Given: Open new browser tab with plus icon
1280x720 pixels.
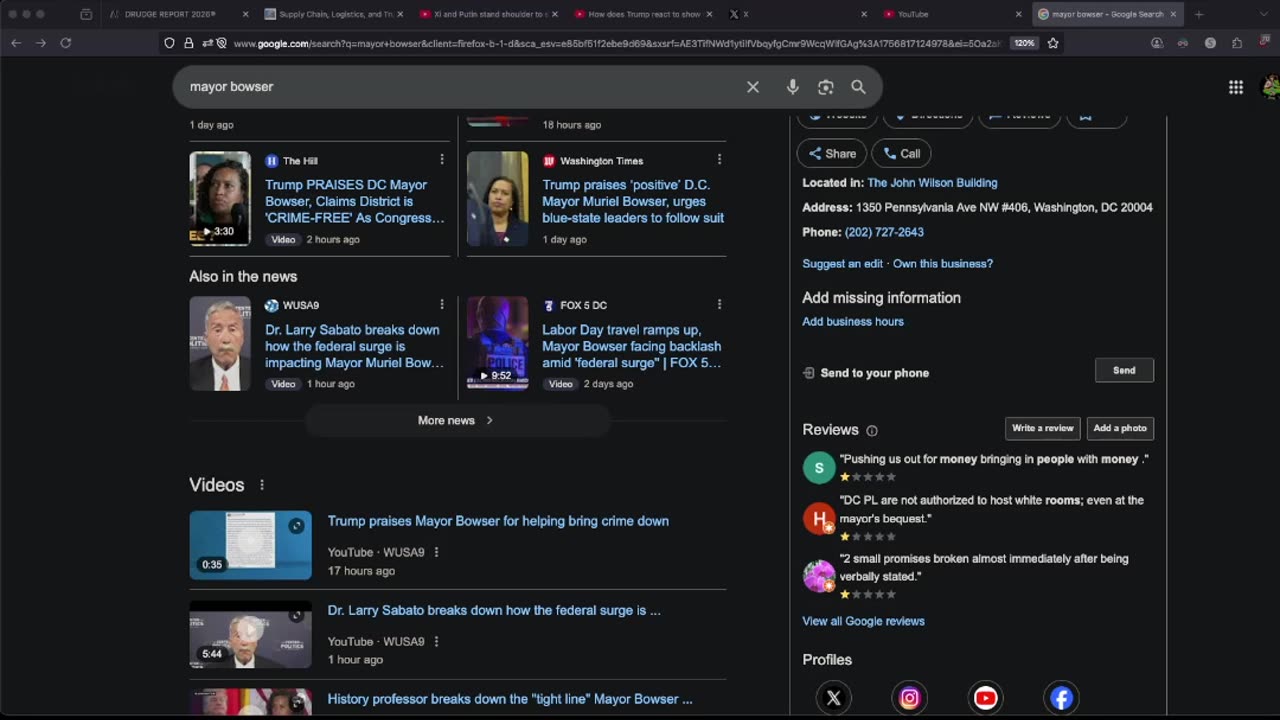Looking at the screenshot, I should click(1199, 14).
